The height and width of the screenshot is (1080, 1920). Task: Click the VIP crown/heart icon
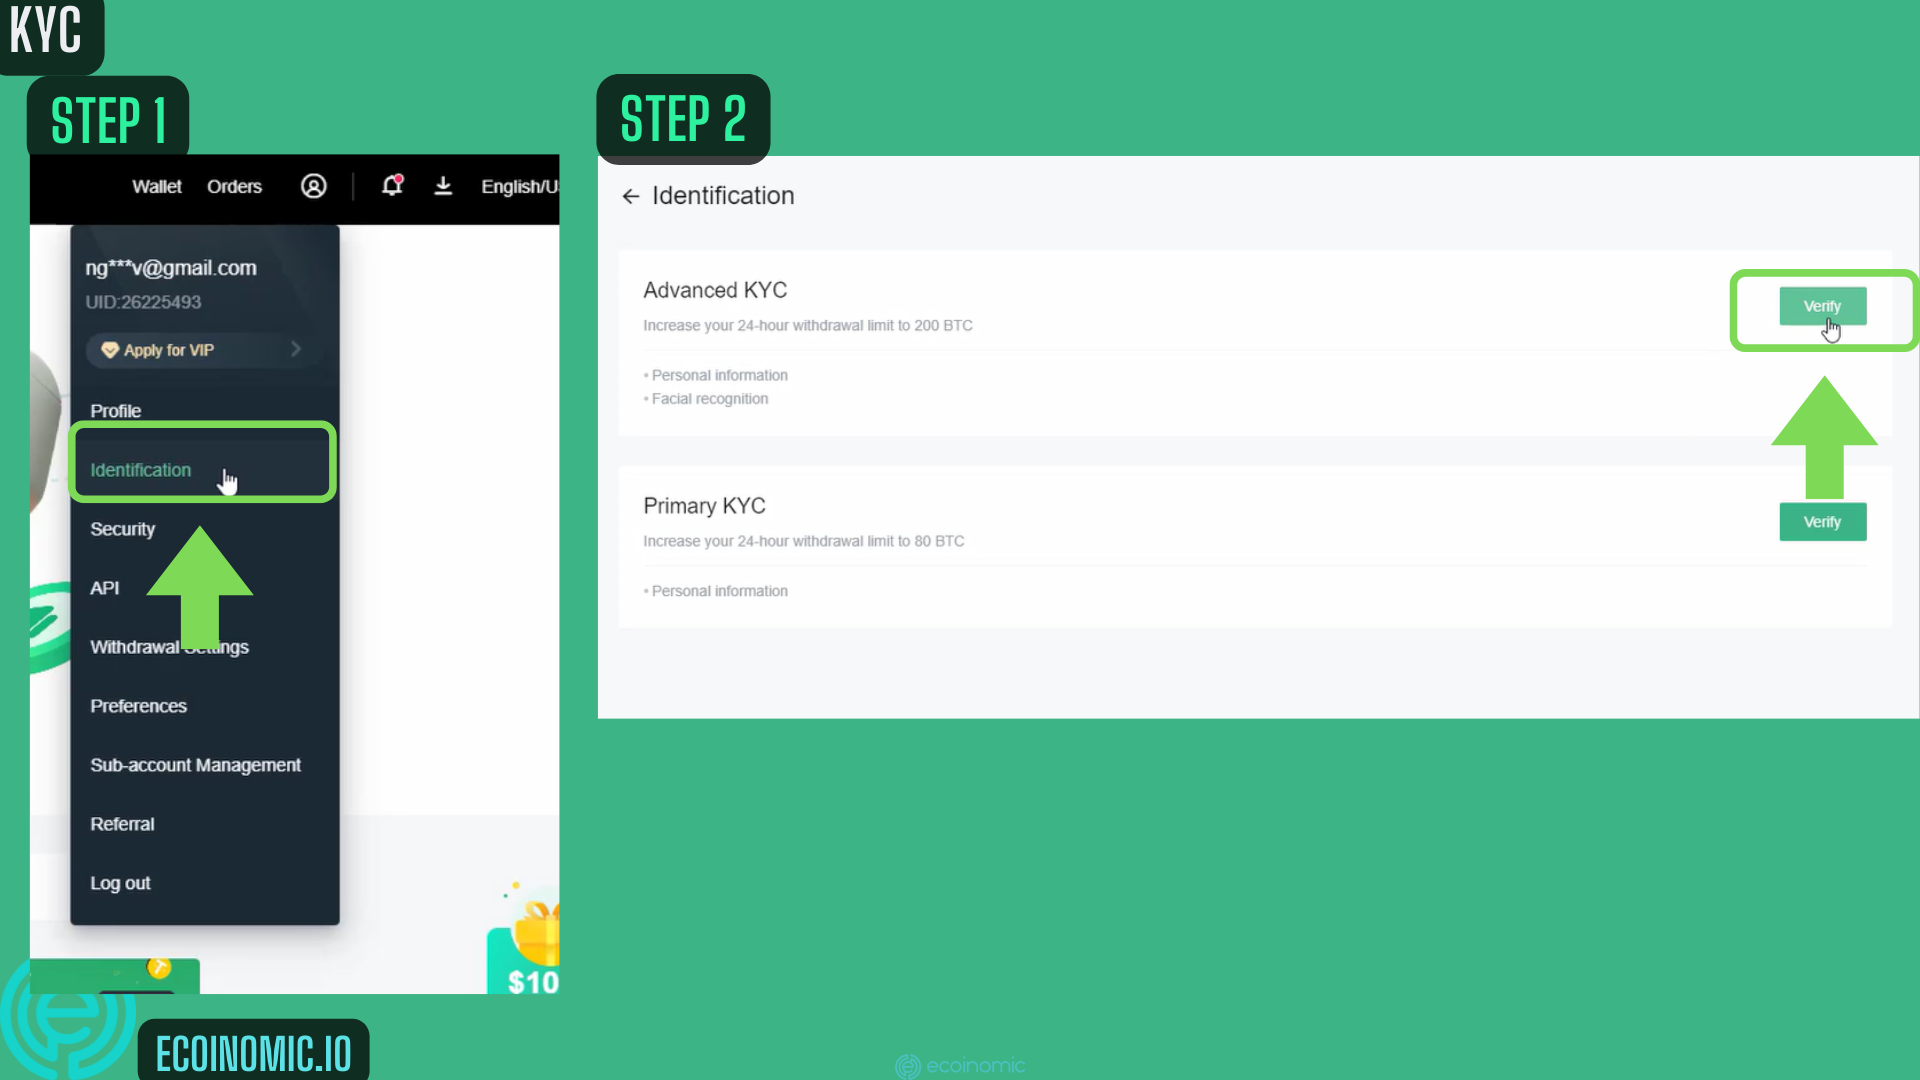click(109, 349)
